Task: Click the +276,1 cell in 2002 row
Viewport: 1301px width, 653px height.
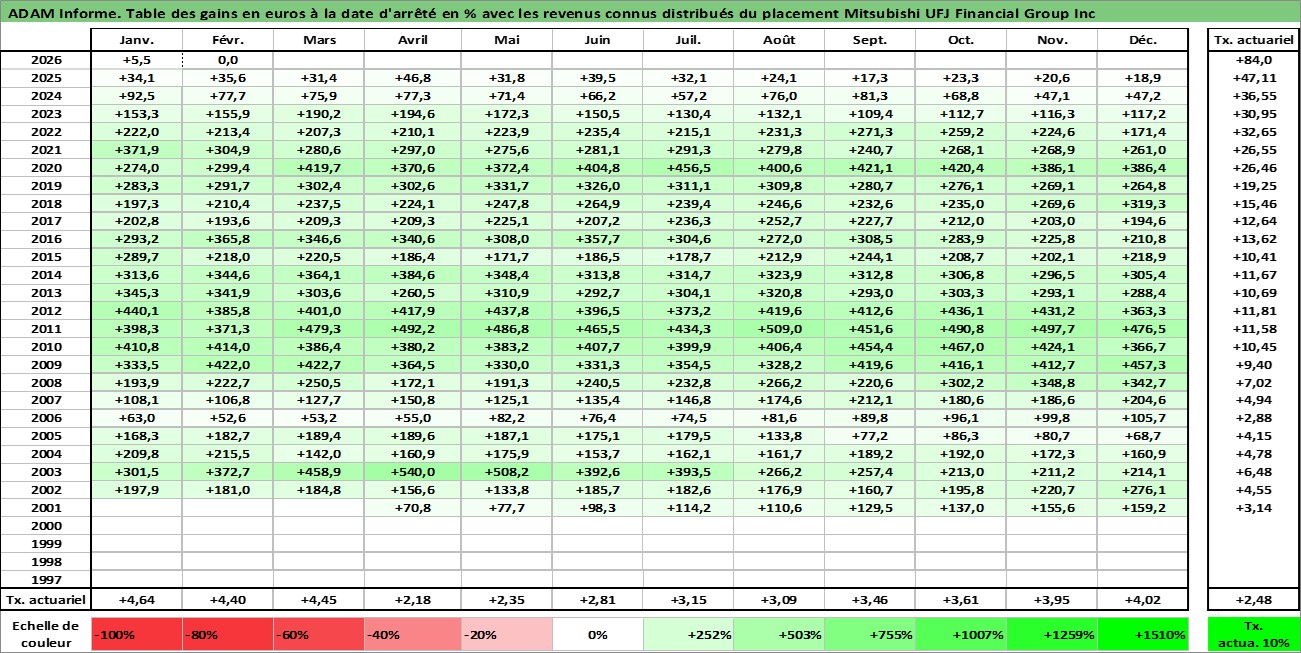Action: click(1143, 490)
